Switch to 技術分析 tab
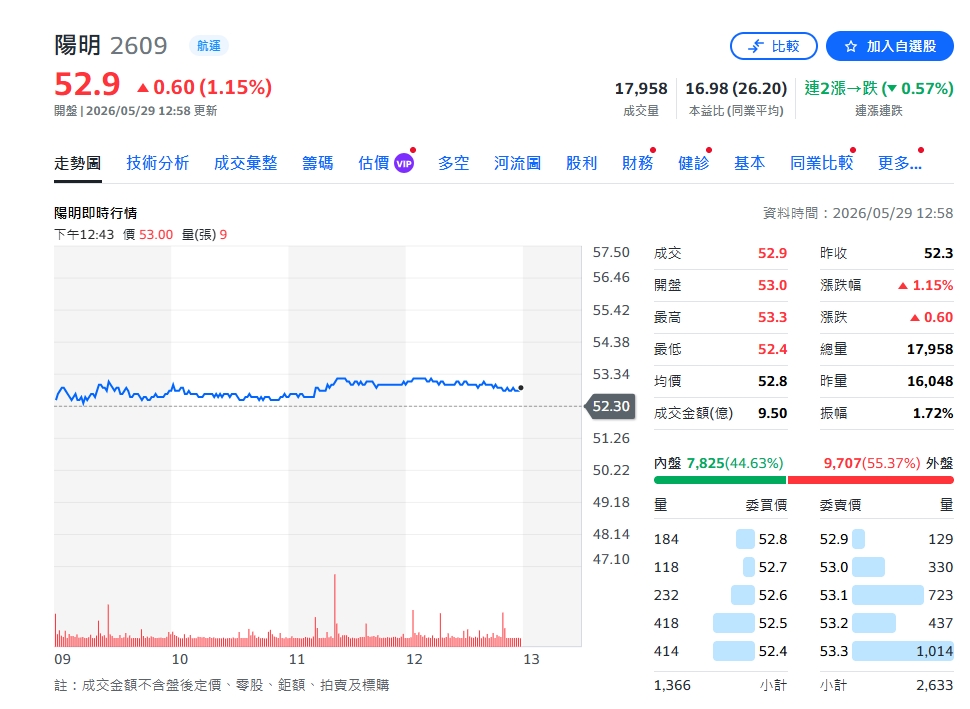Screen dimensions: 970x709 click(x=157, y=163)
